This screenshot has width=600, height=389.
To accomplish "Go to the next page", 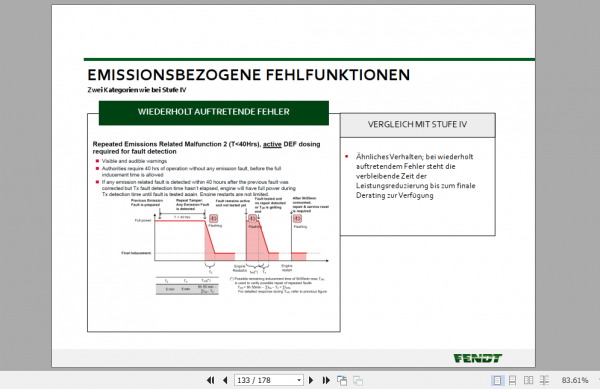I will coord(311,380).
